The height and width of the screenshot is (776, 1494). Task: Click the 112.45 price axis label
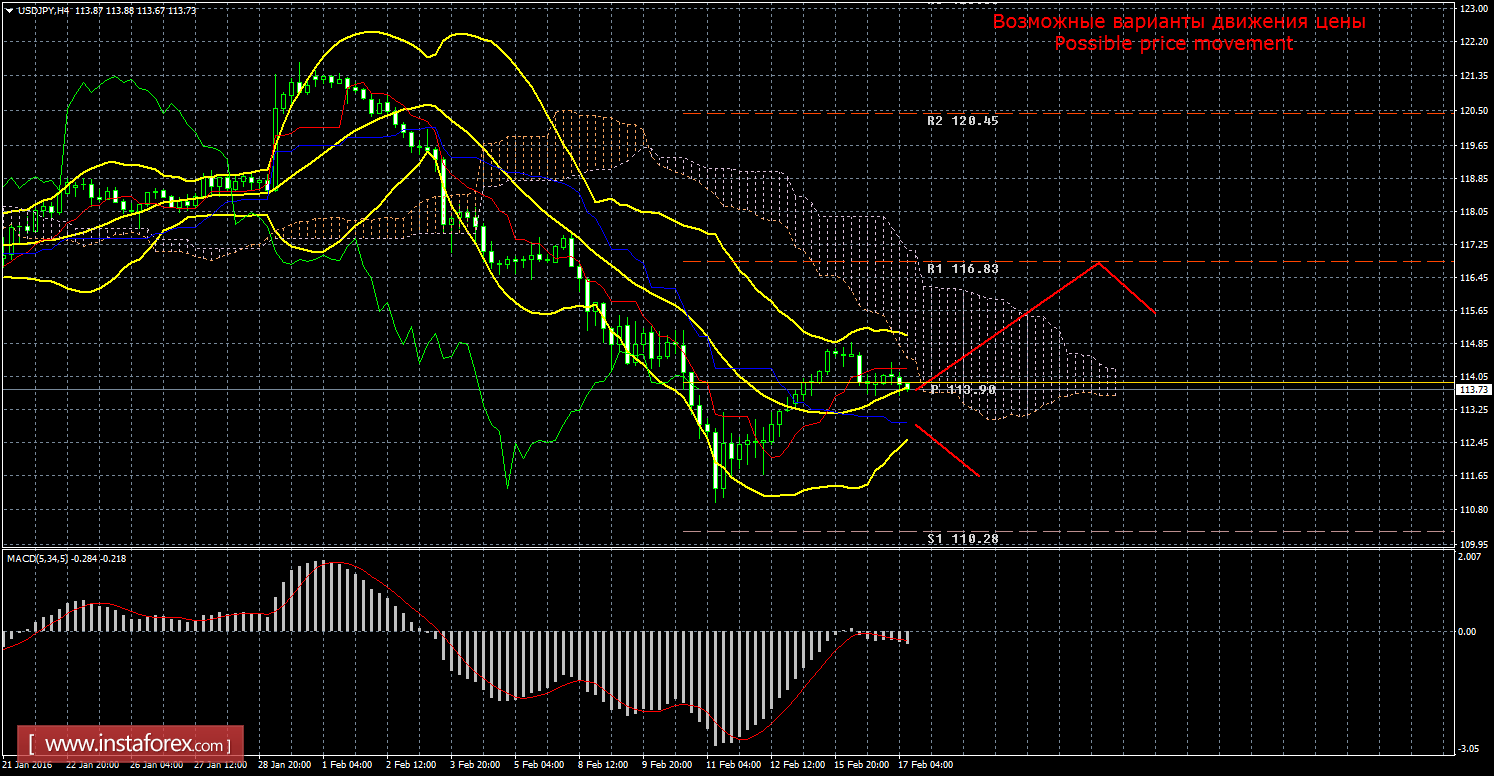(1473, 443)
